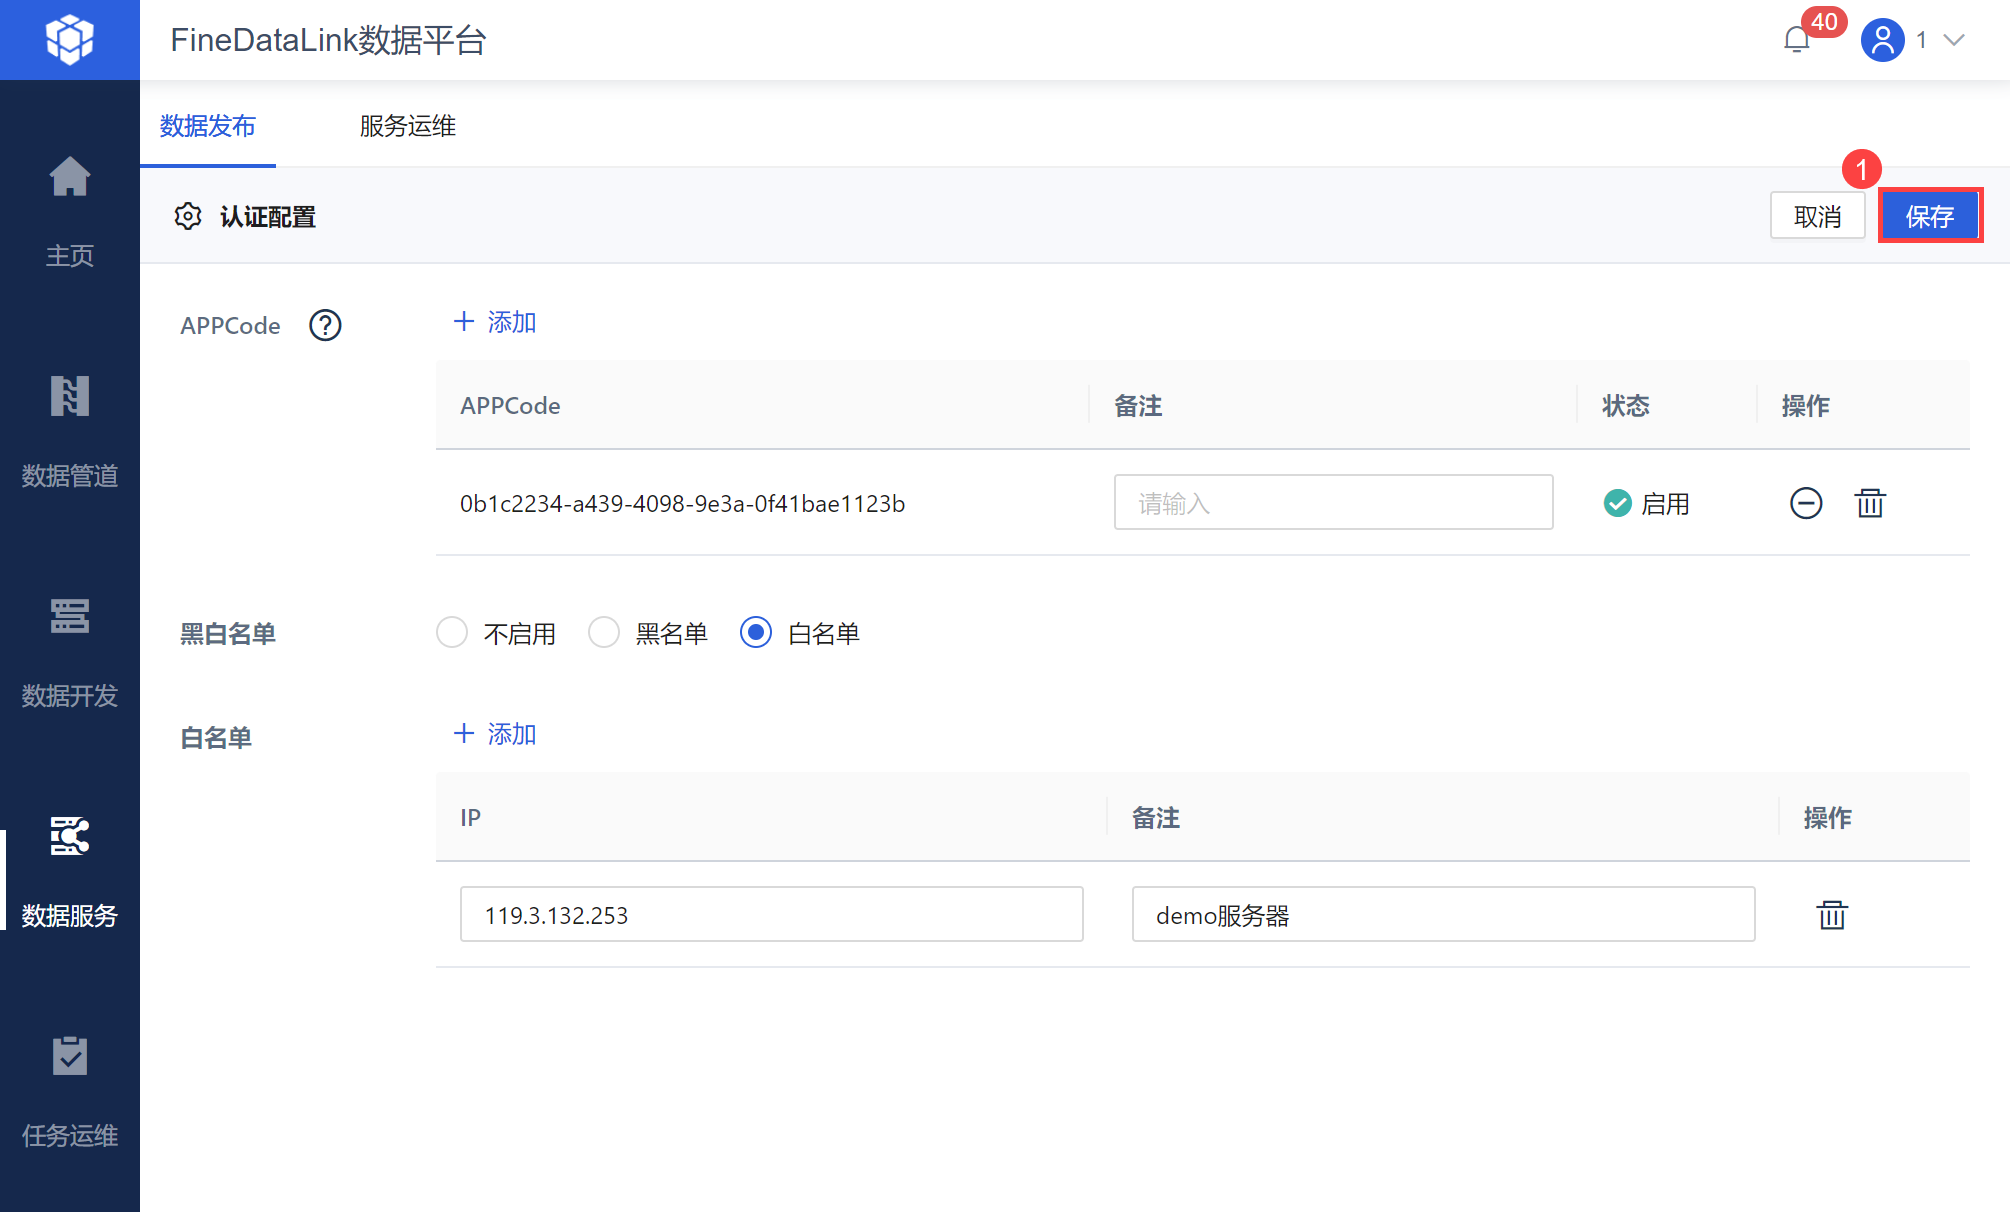Screen dimensions: 2010x1212
Task: Click the notification bell icon
Action: pyautogui.click(x=1796, y=40)
